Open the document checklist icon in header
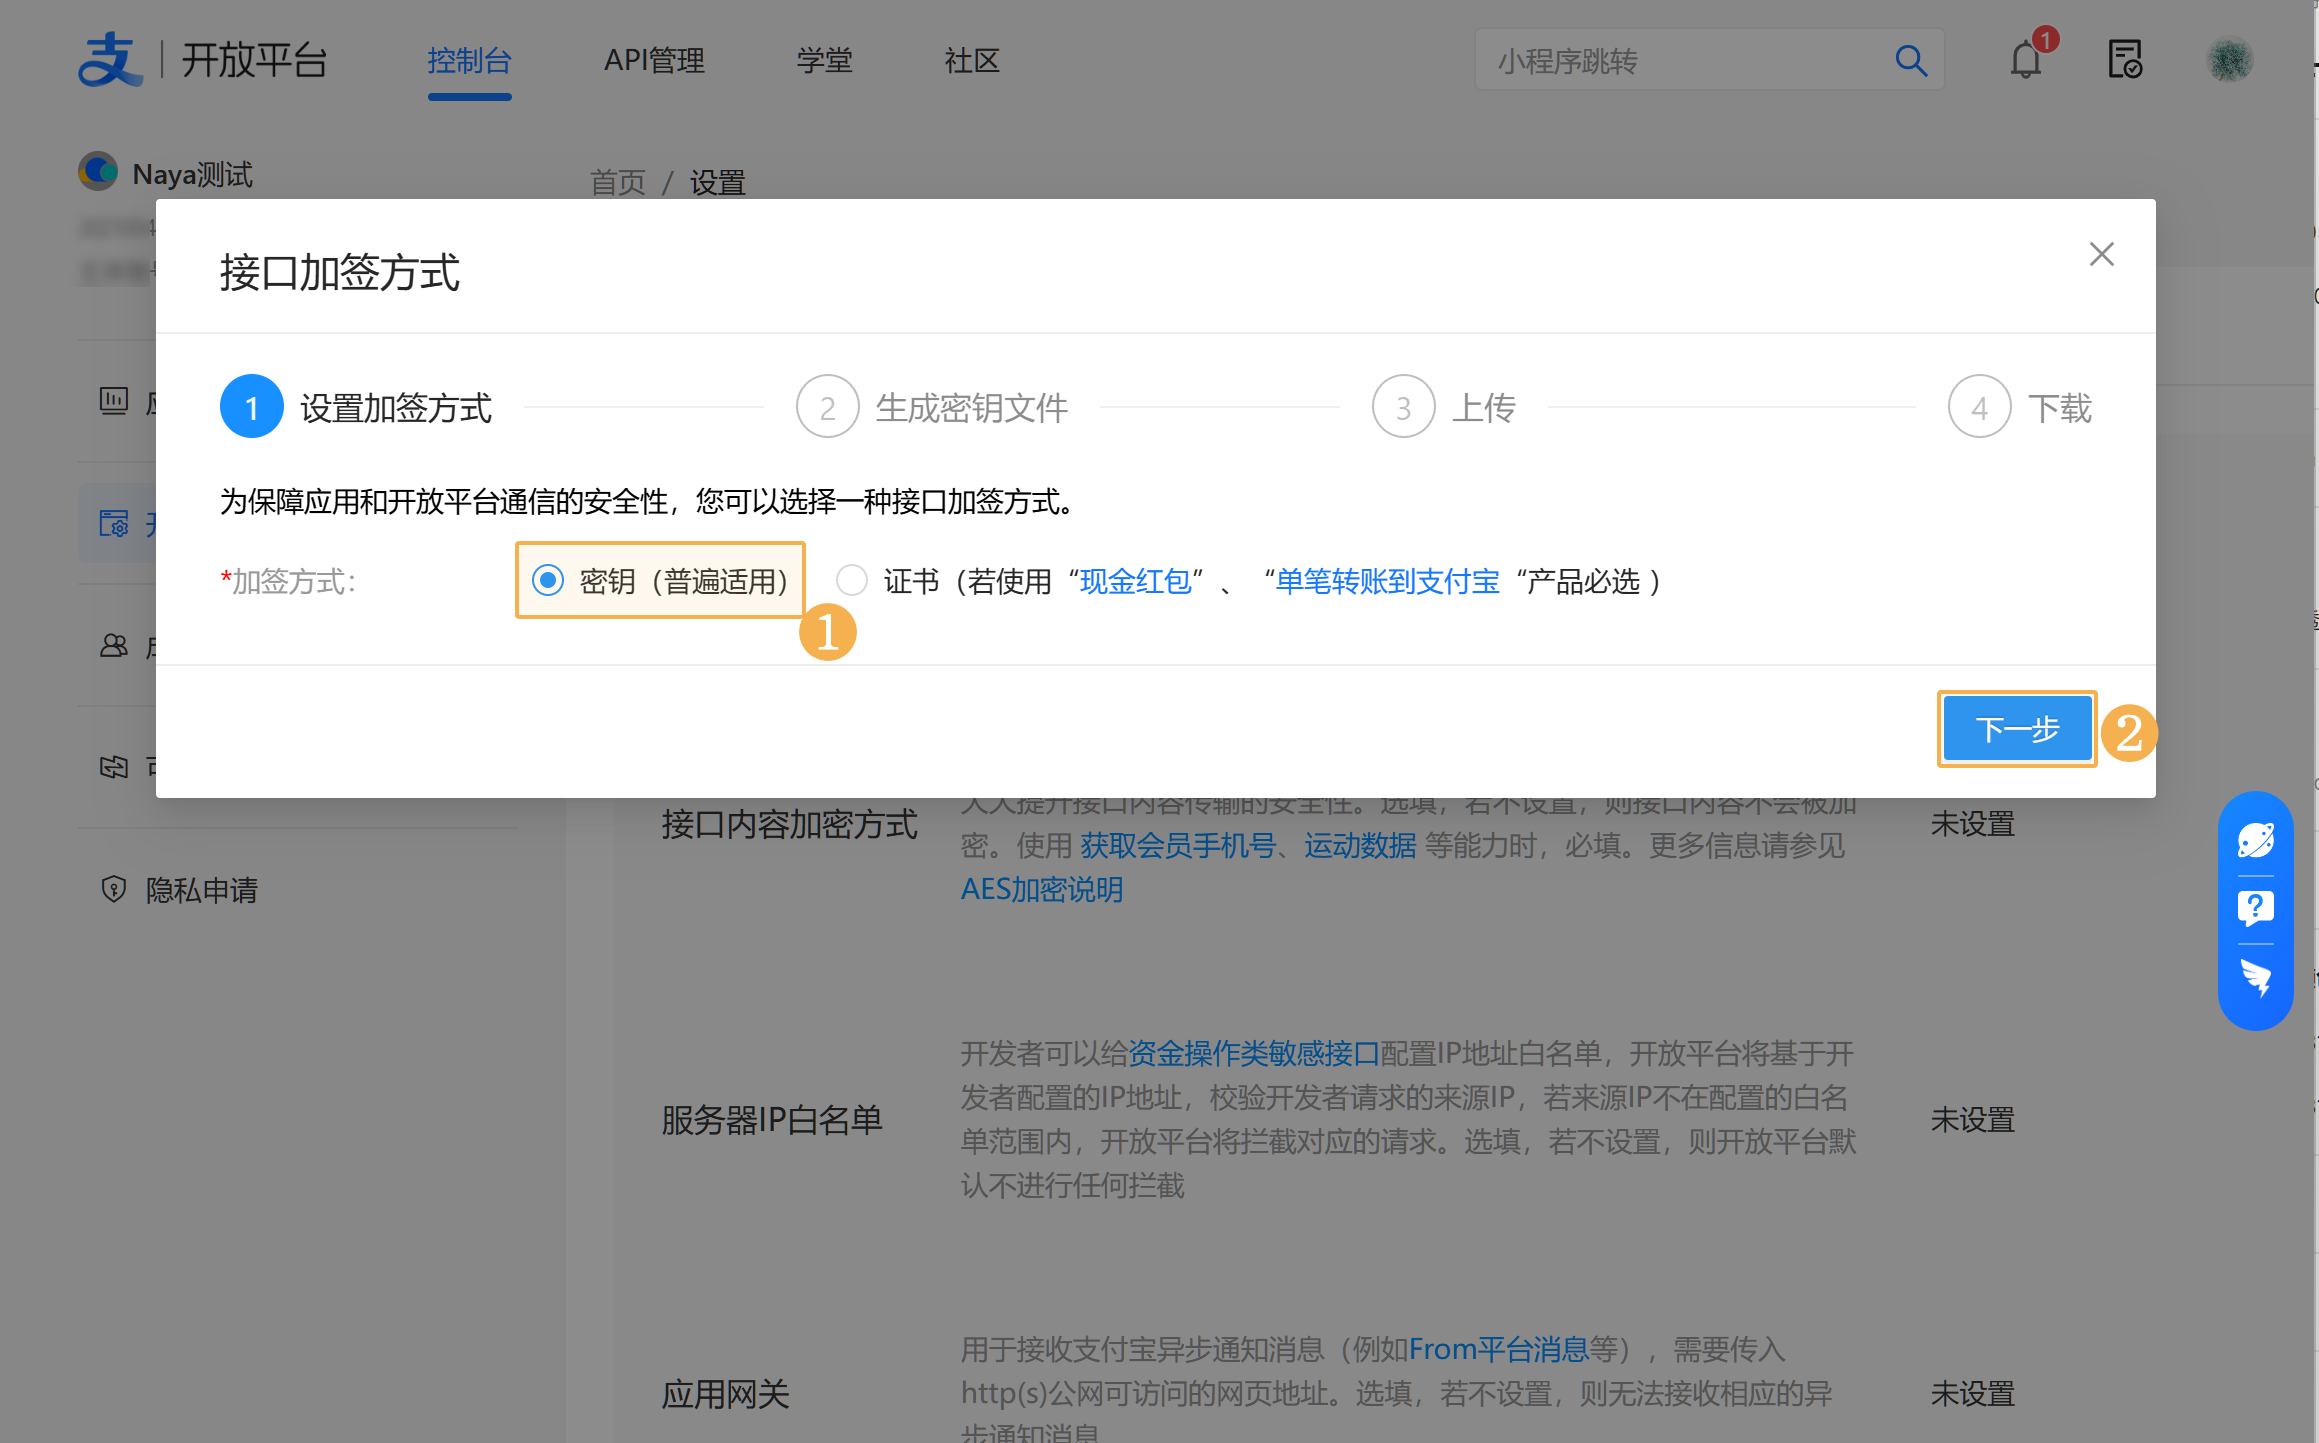Screen dimensions: 2319x1443 tap(2124, 60)
